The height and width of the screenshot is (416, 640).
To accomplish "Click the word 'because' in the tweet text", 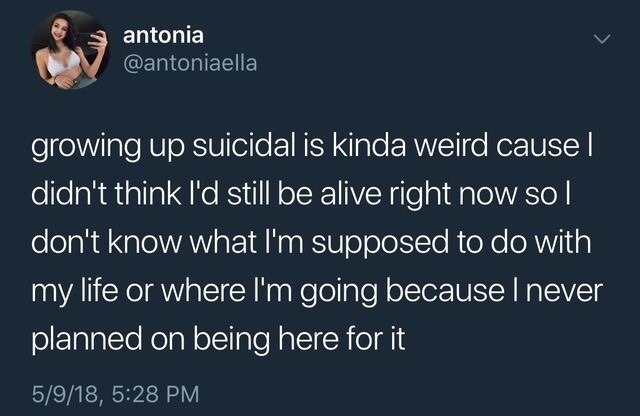I will pos(445,290).
